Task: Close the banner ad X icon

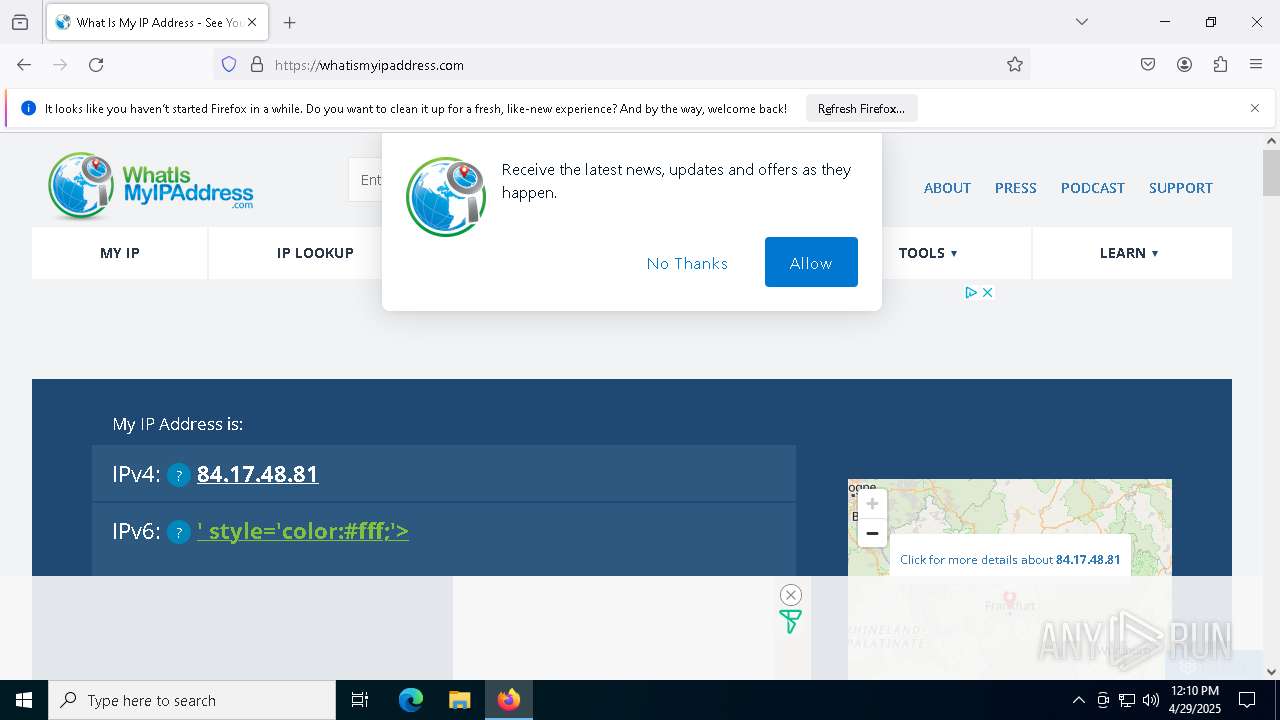Action: click(987, 292)
